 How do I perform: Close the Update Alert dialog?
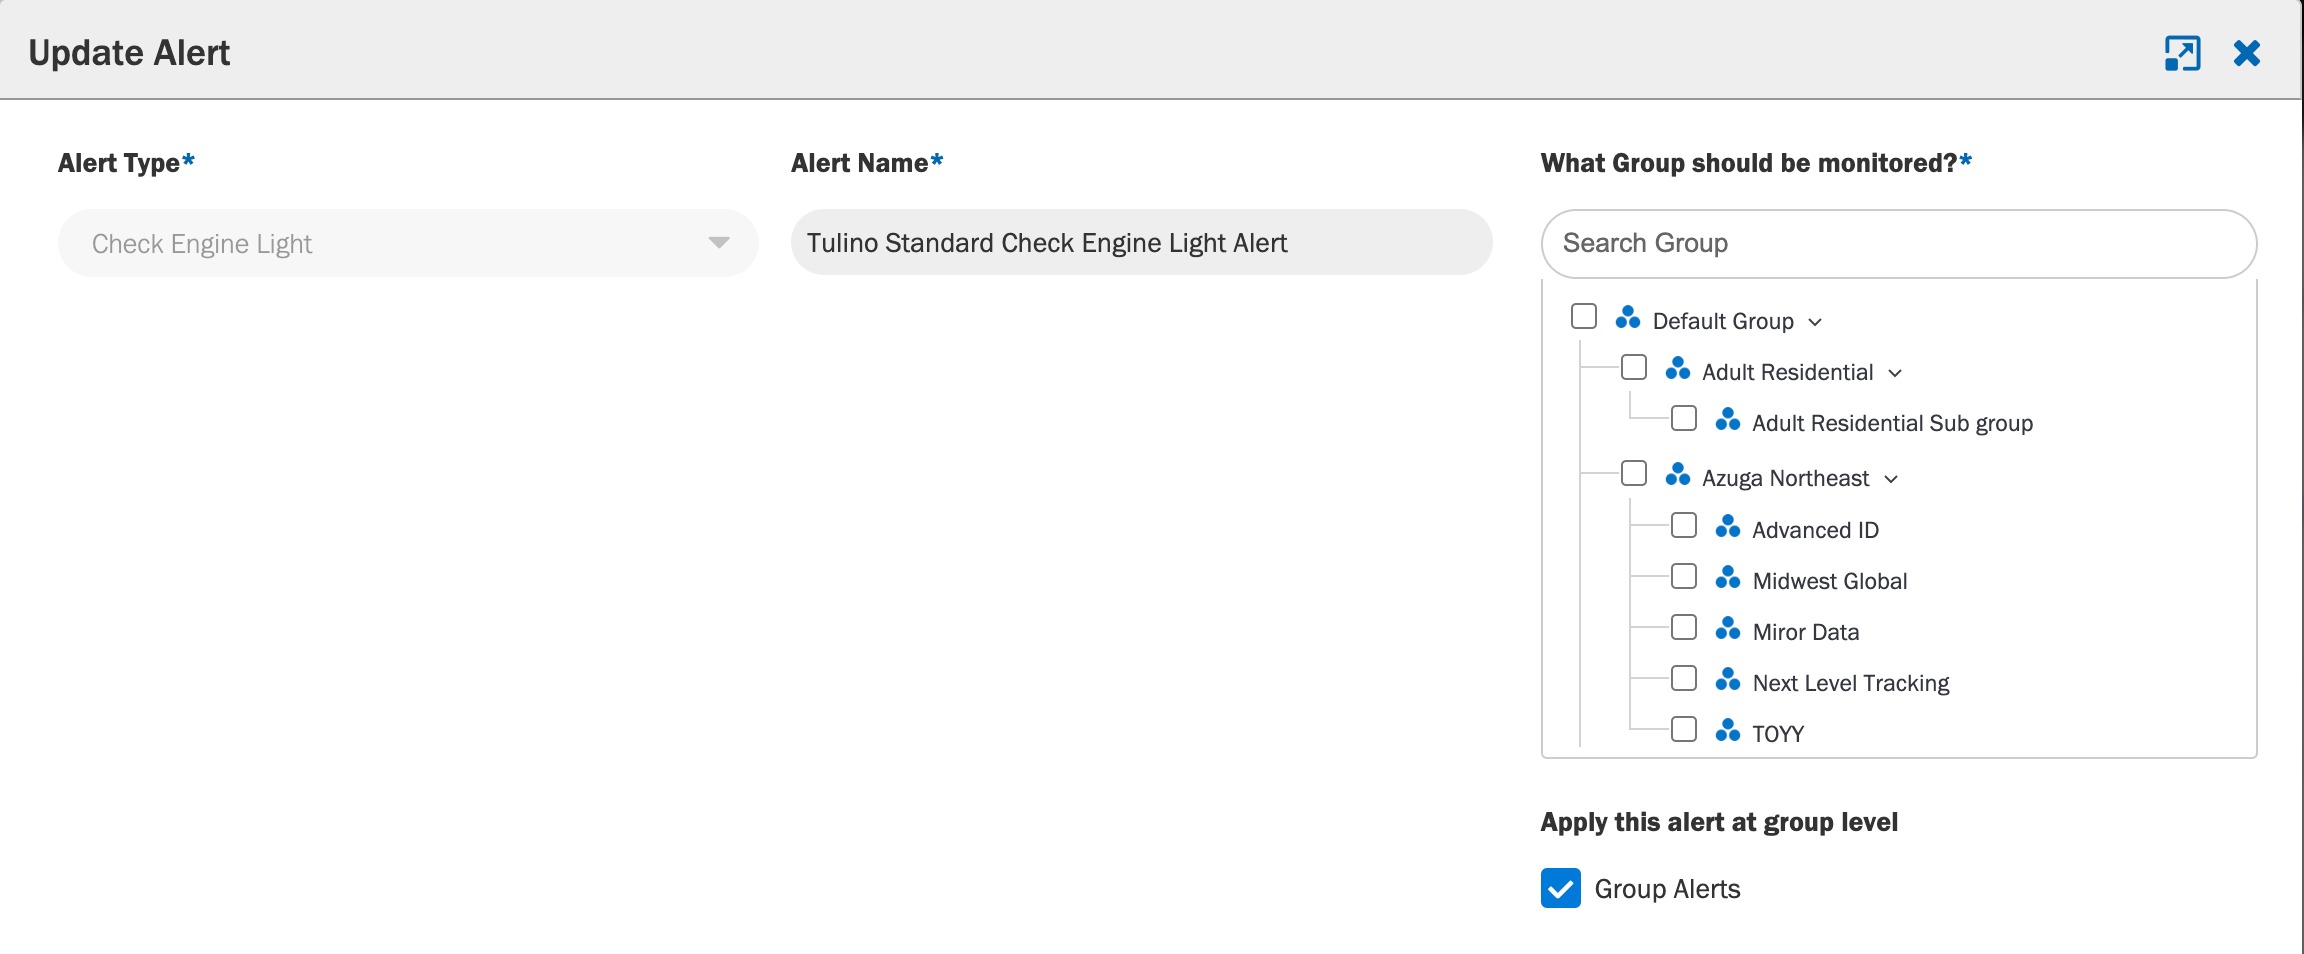point(2247,53)
